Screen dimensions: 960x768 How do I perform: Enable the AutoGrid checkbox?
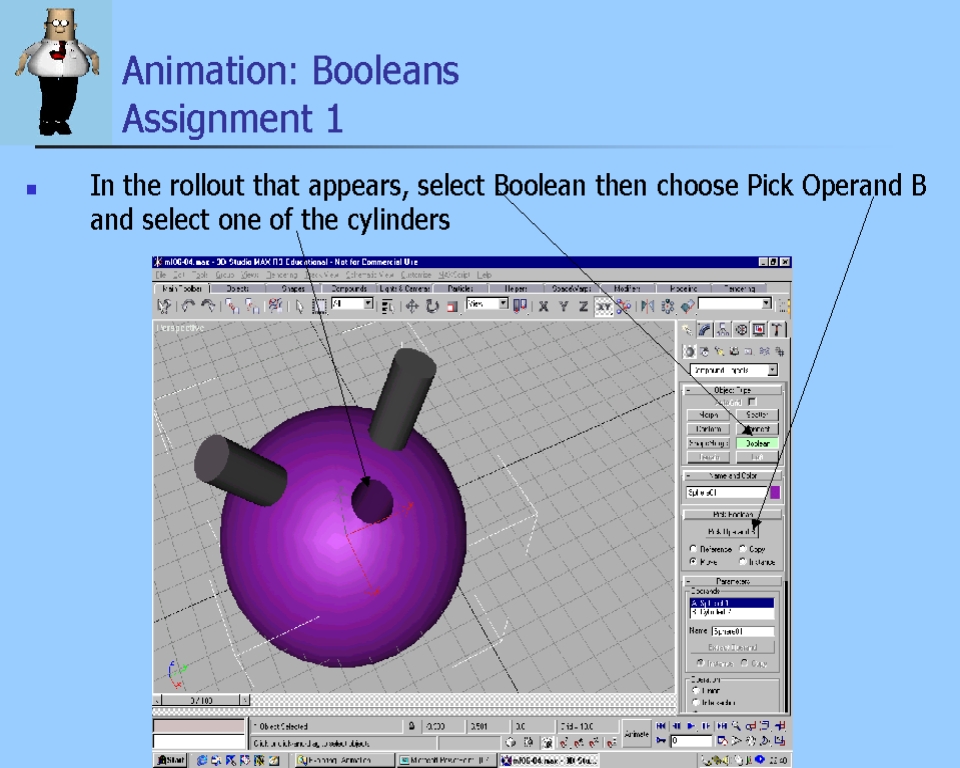pos(752,402)
